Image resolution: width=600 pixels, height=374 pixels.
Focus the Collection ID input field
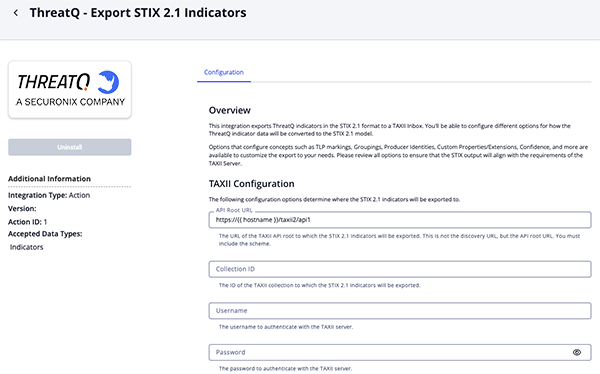point(400,269)
